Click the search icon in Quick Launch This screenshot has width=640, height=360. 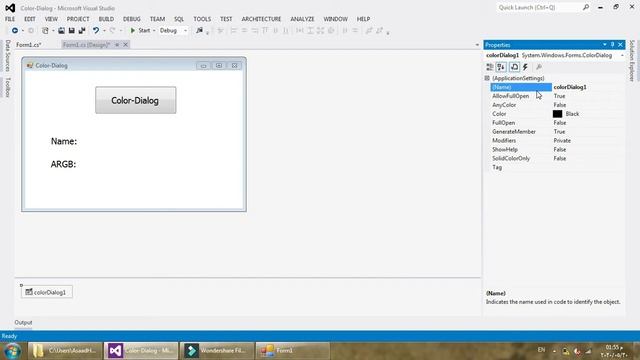click(586, 7)
